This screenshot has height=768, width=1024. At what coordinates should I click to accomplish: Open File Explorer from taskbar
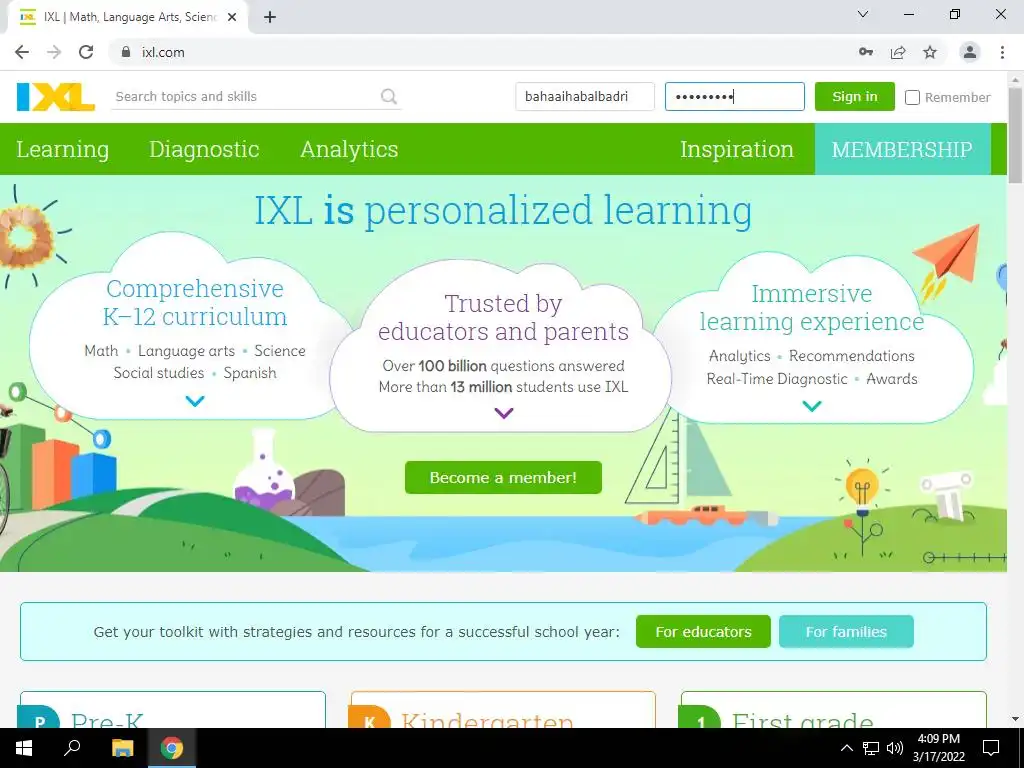[122, 748]
